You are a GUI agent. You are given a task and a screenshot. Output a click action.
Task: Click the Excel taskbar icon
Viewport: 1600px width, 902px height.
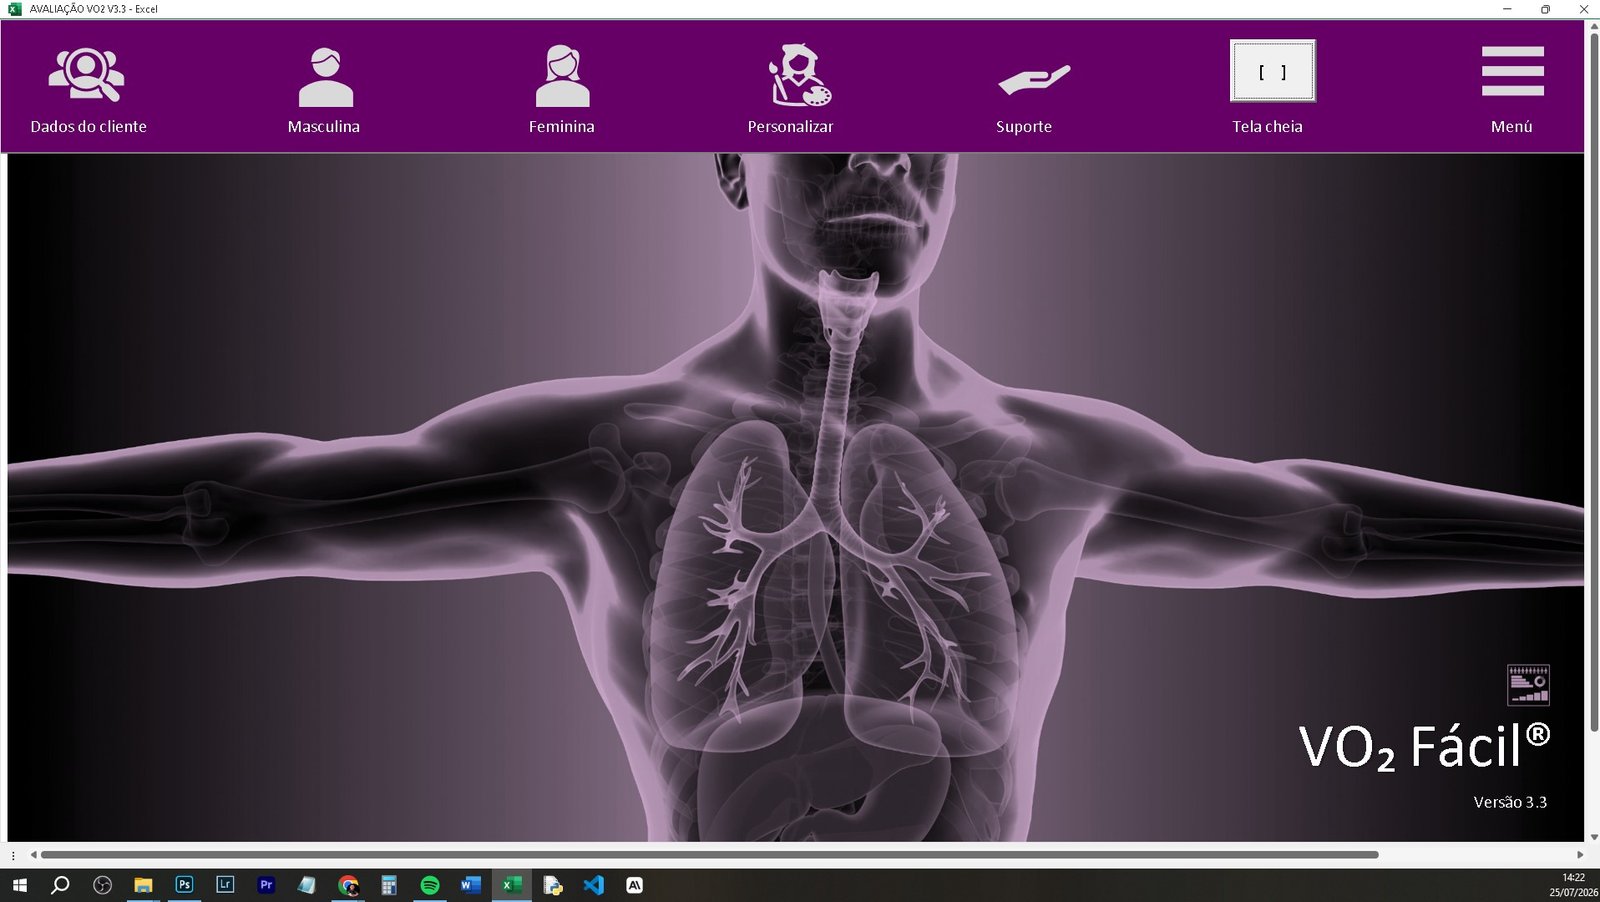[512, 885]
